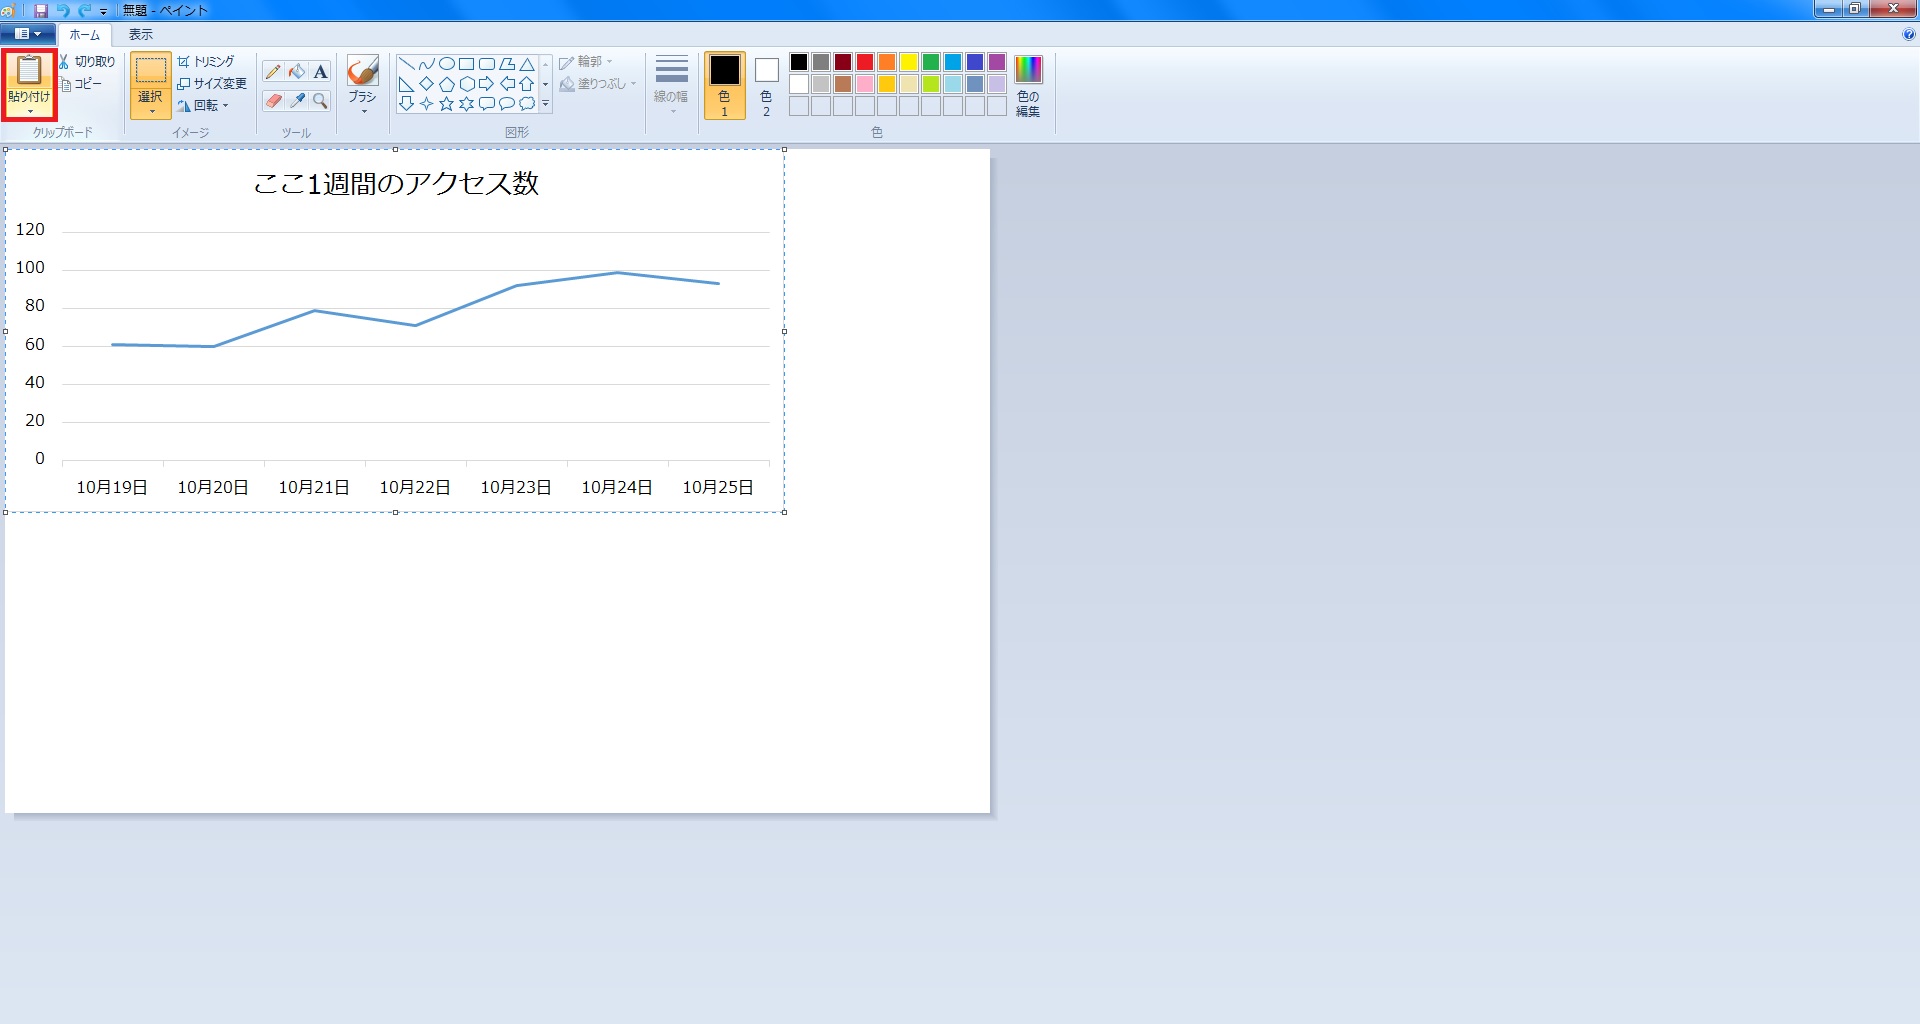1920x1024 pixels.
Task: Select the Five-point star shape
Action: [447, 103]
